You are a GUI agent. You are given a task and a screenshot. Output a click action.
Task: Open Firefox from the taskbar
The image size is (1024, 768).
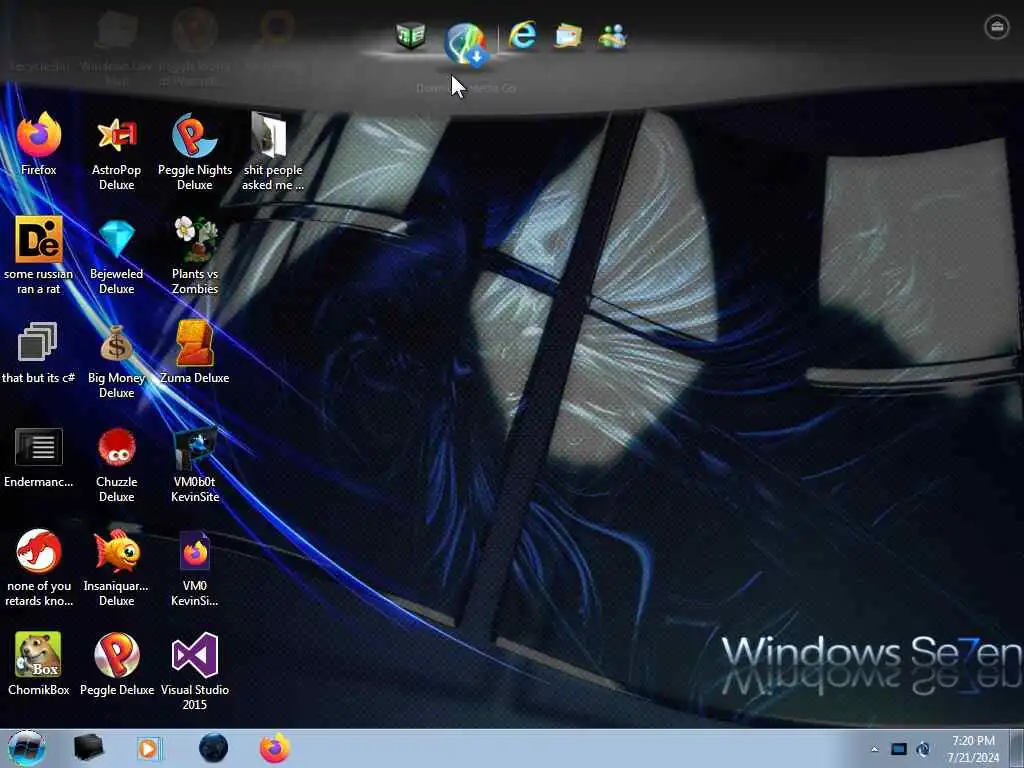(x=275, y=748)
